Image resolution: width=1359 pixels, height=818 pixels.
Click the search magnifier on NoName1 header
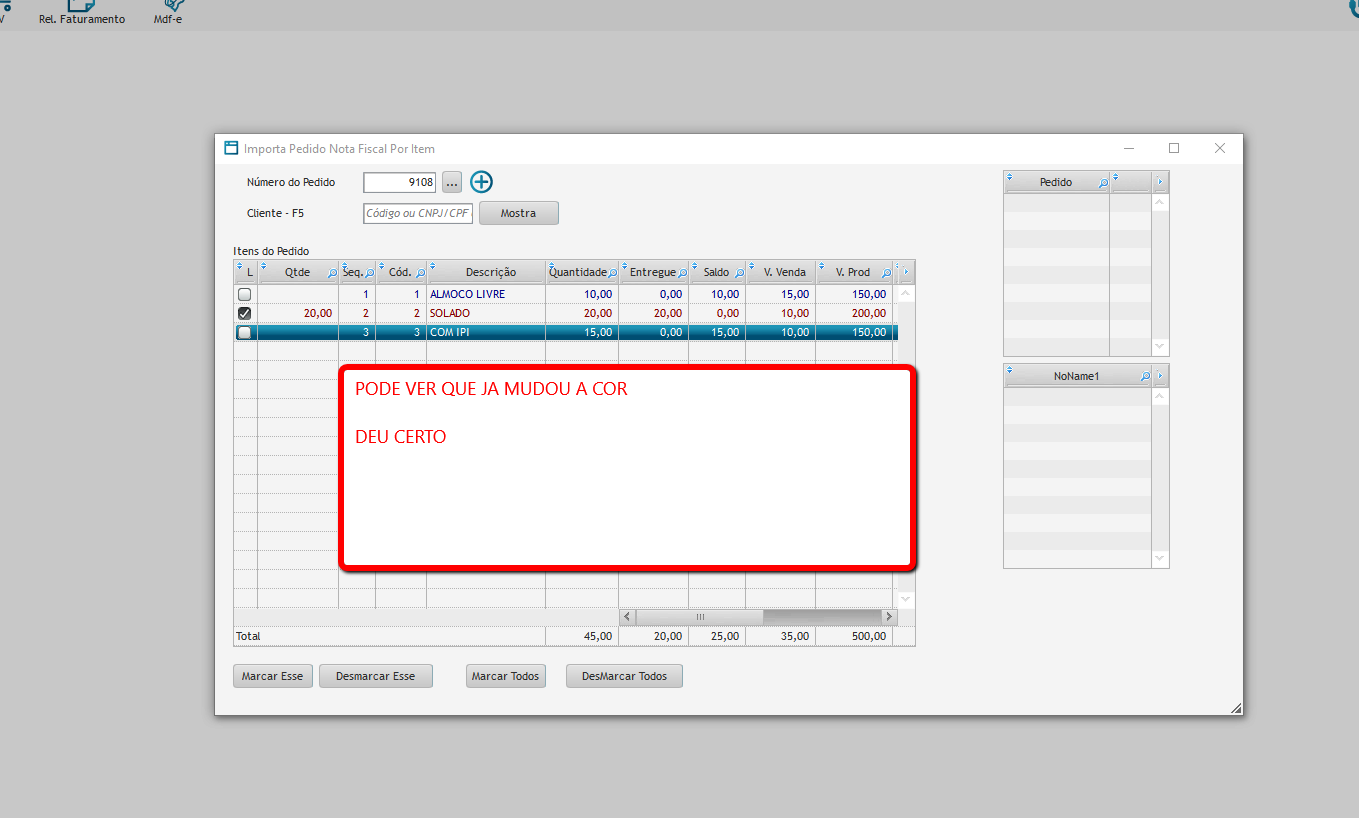(x=1143, y=375)
